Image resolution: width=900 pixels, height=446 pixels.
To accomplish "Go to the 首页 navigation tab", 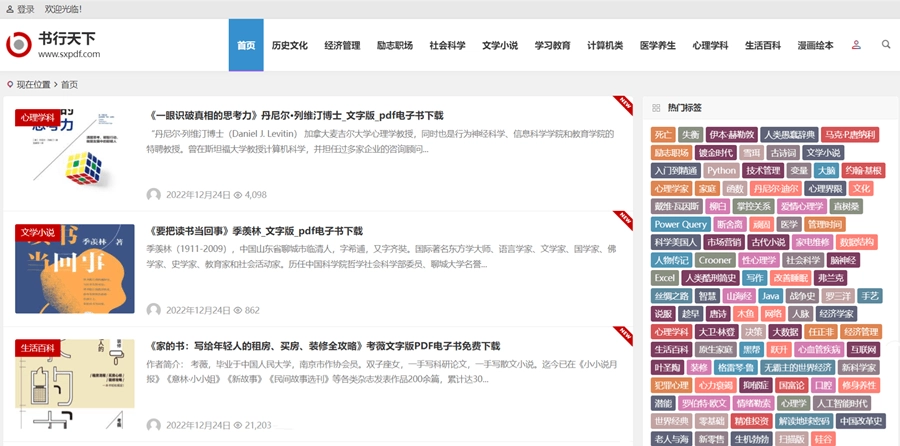I will coord(246,45).
